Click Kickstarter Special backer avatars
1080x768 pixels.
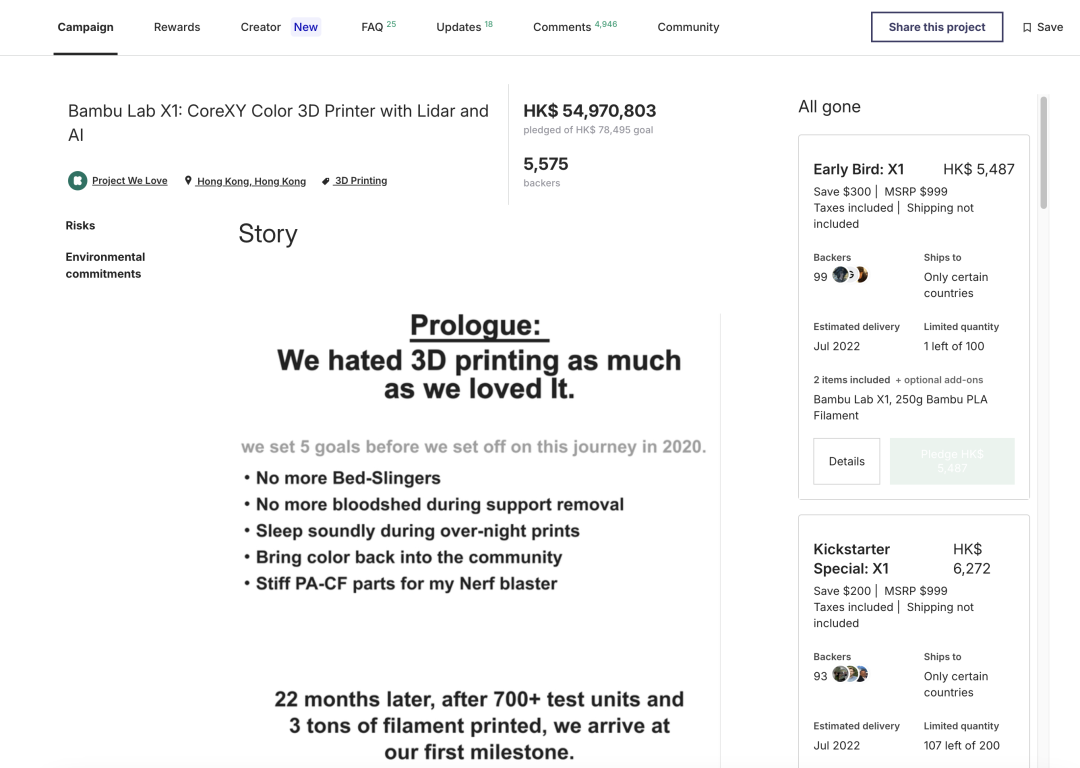[x=850, y=675]
